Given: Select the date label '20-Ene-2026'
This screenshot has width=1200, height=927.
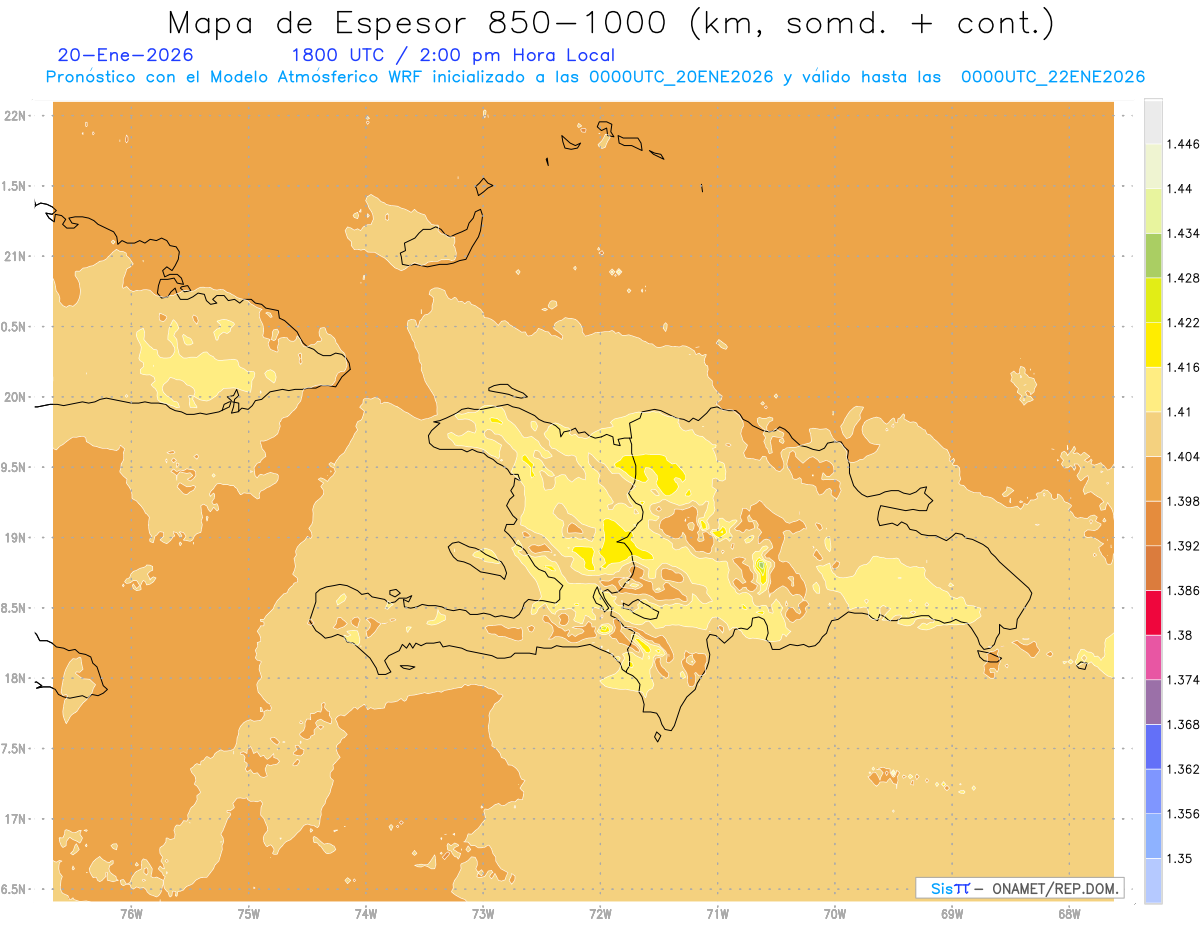Looking at the screenshot, I should [x=126, y=56].
